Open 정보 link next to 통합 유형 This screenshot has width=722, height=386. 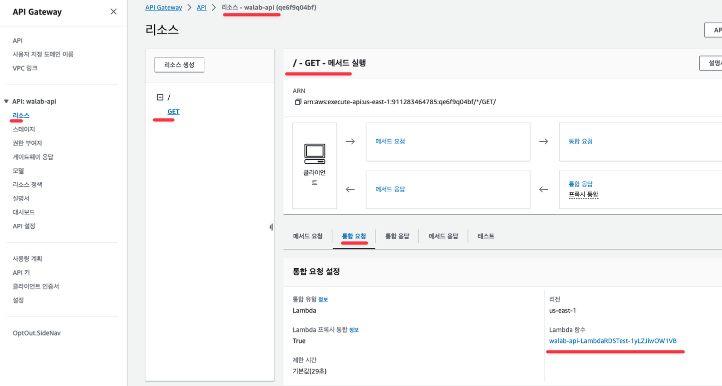click(323, 299)
